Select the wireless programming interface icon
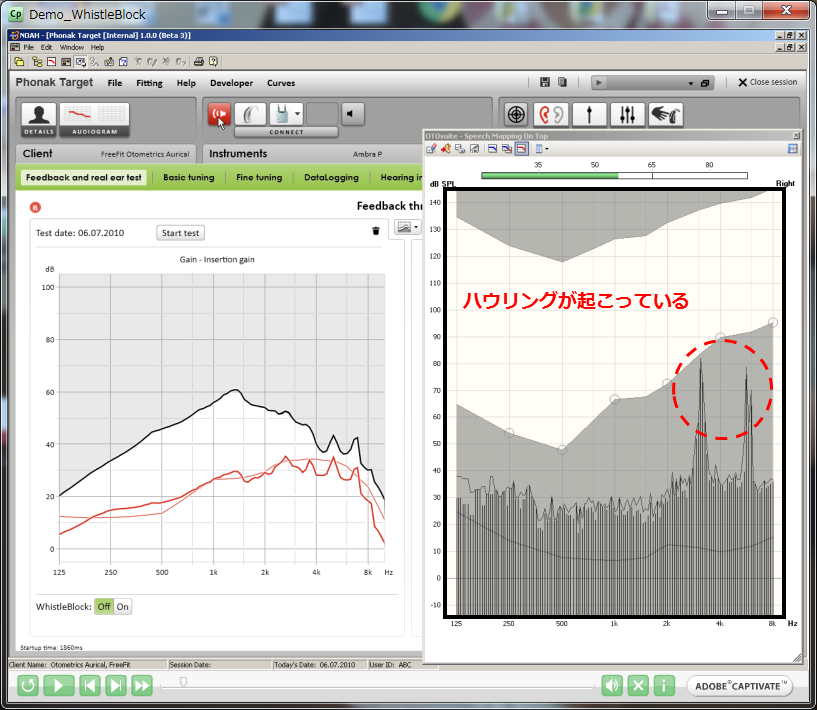This screenshot has height=710, width=817. (x=281, y=114)
